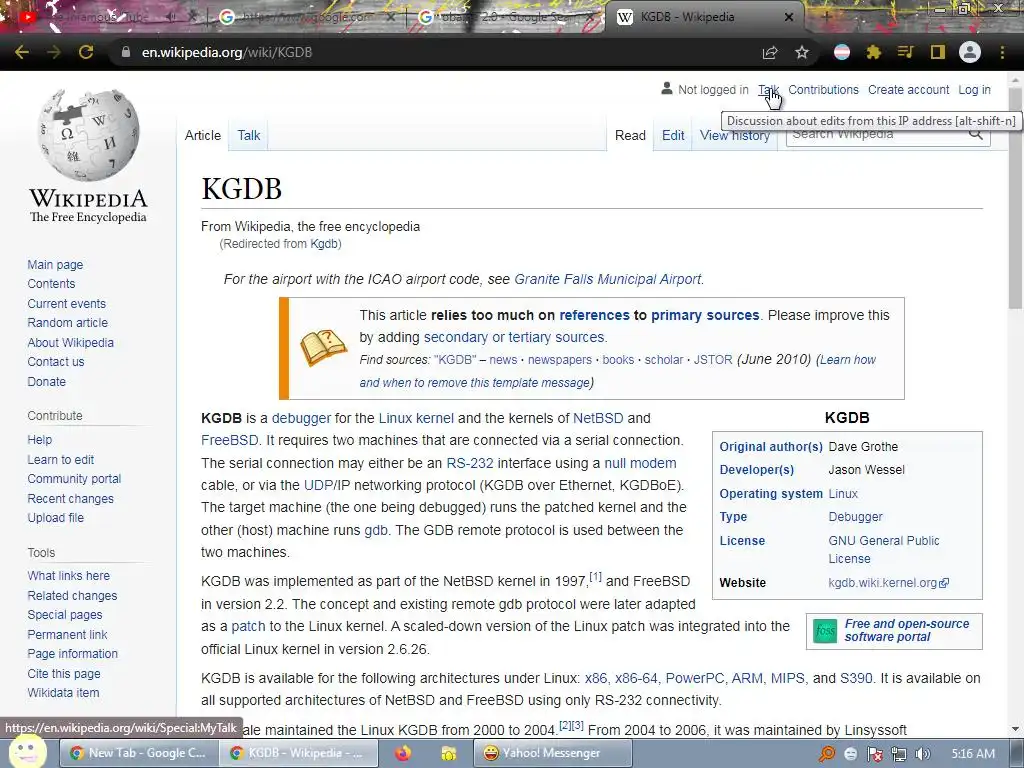1024x768 pixels.
Task: Click the primary sources link
Action: point(705,315)
